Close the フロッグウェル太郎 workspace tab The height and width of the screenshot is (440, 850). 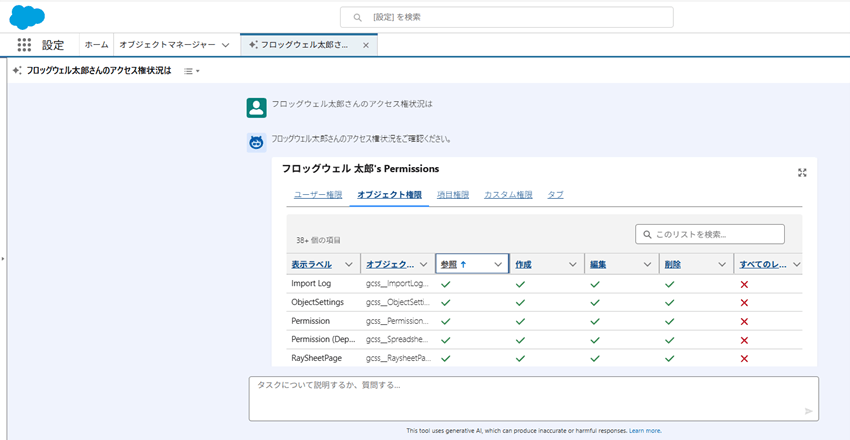pos(366,45)
